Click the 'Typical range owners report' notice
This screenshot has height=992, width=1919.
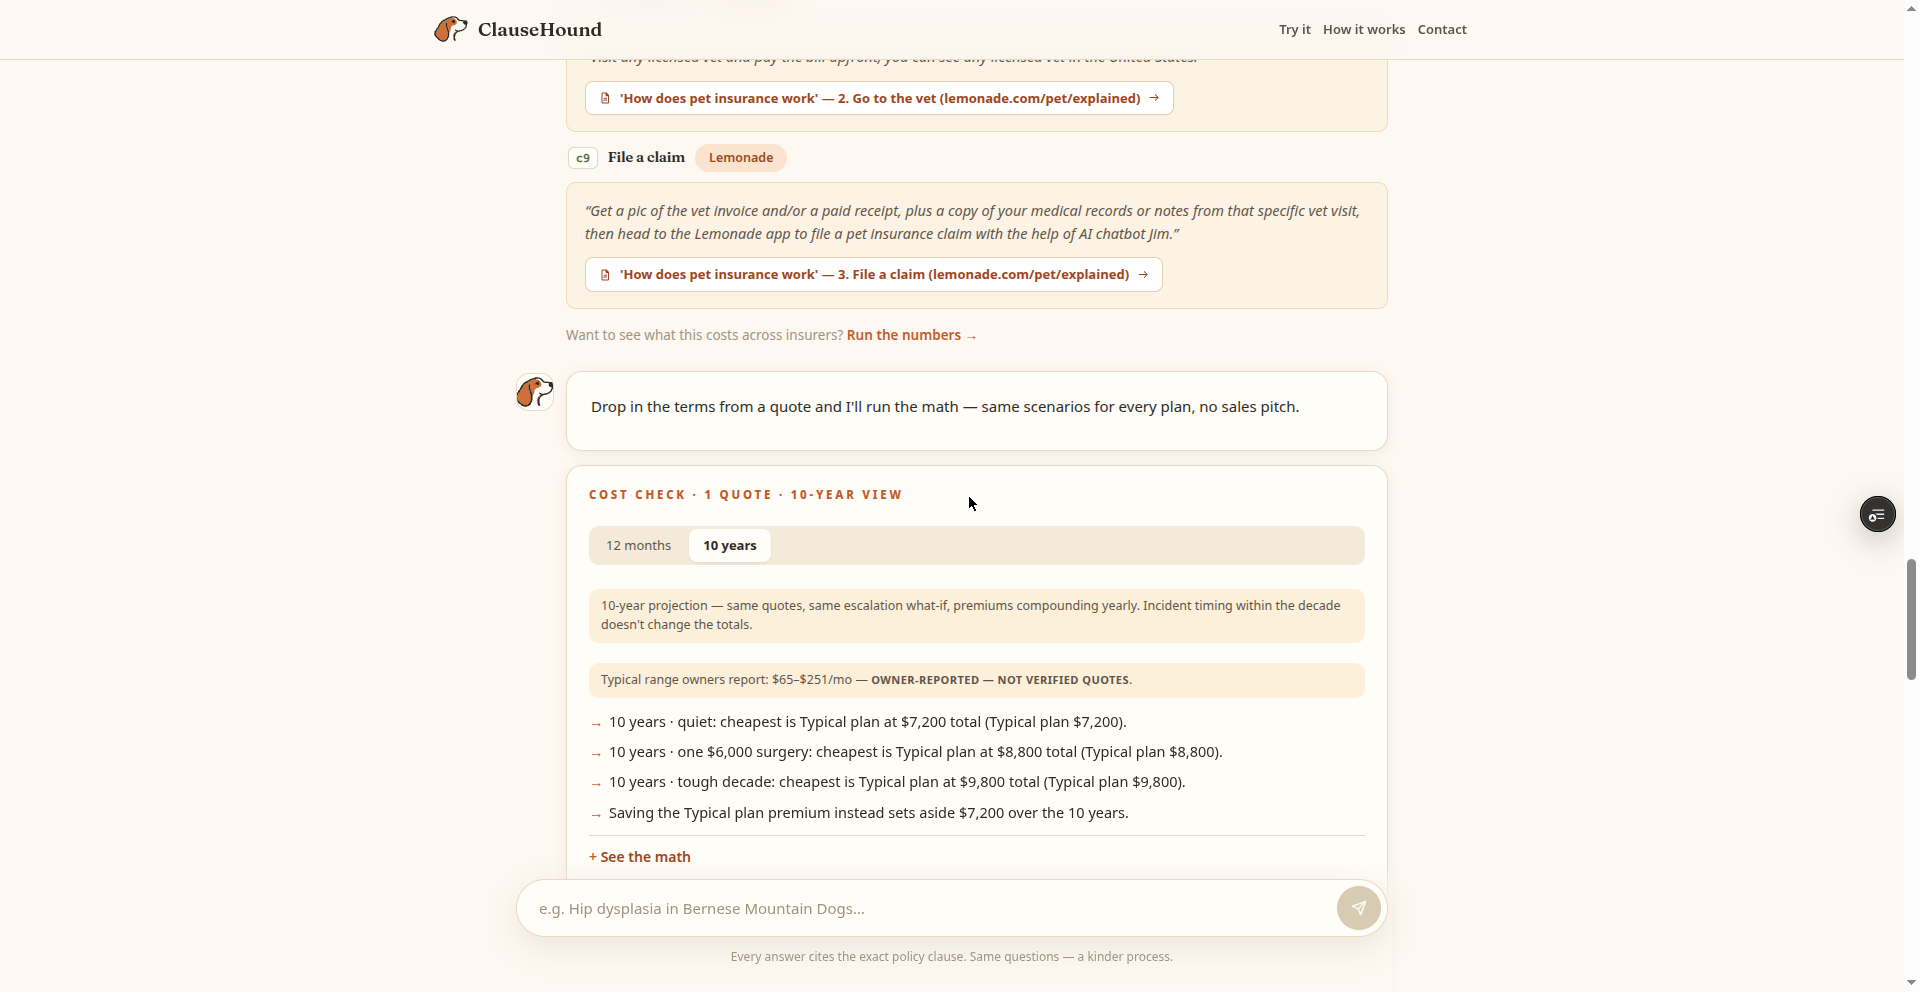(x=976, y=680)
